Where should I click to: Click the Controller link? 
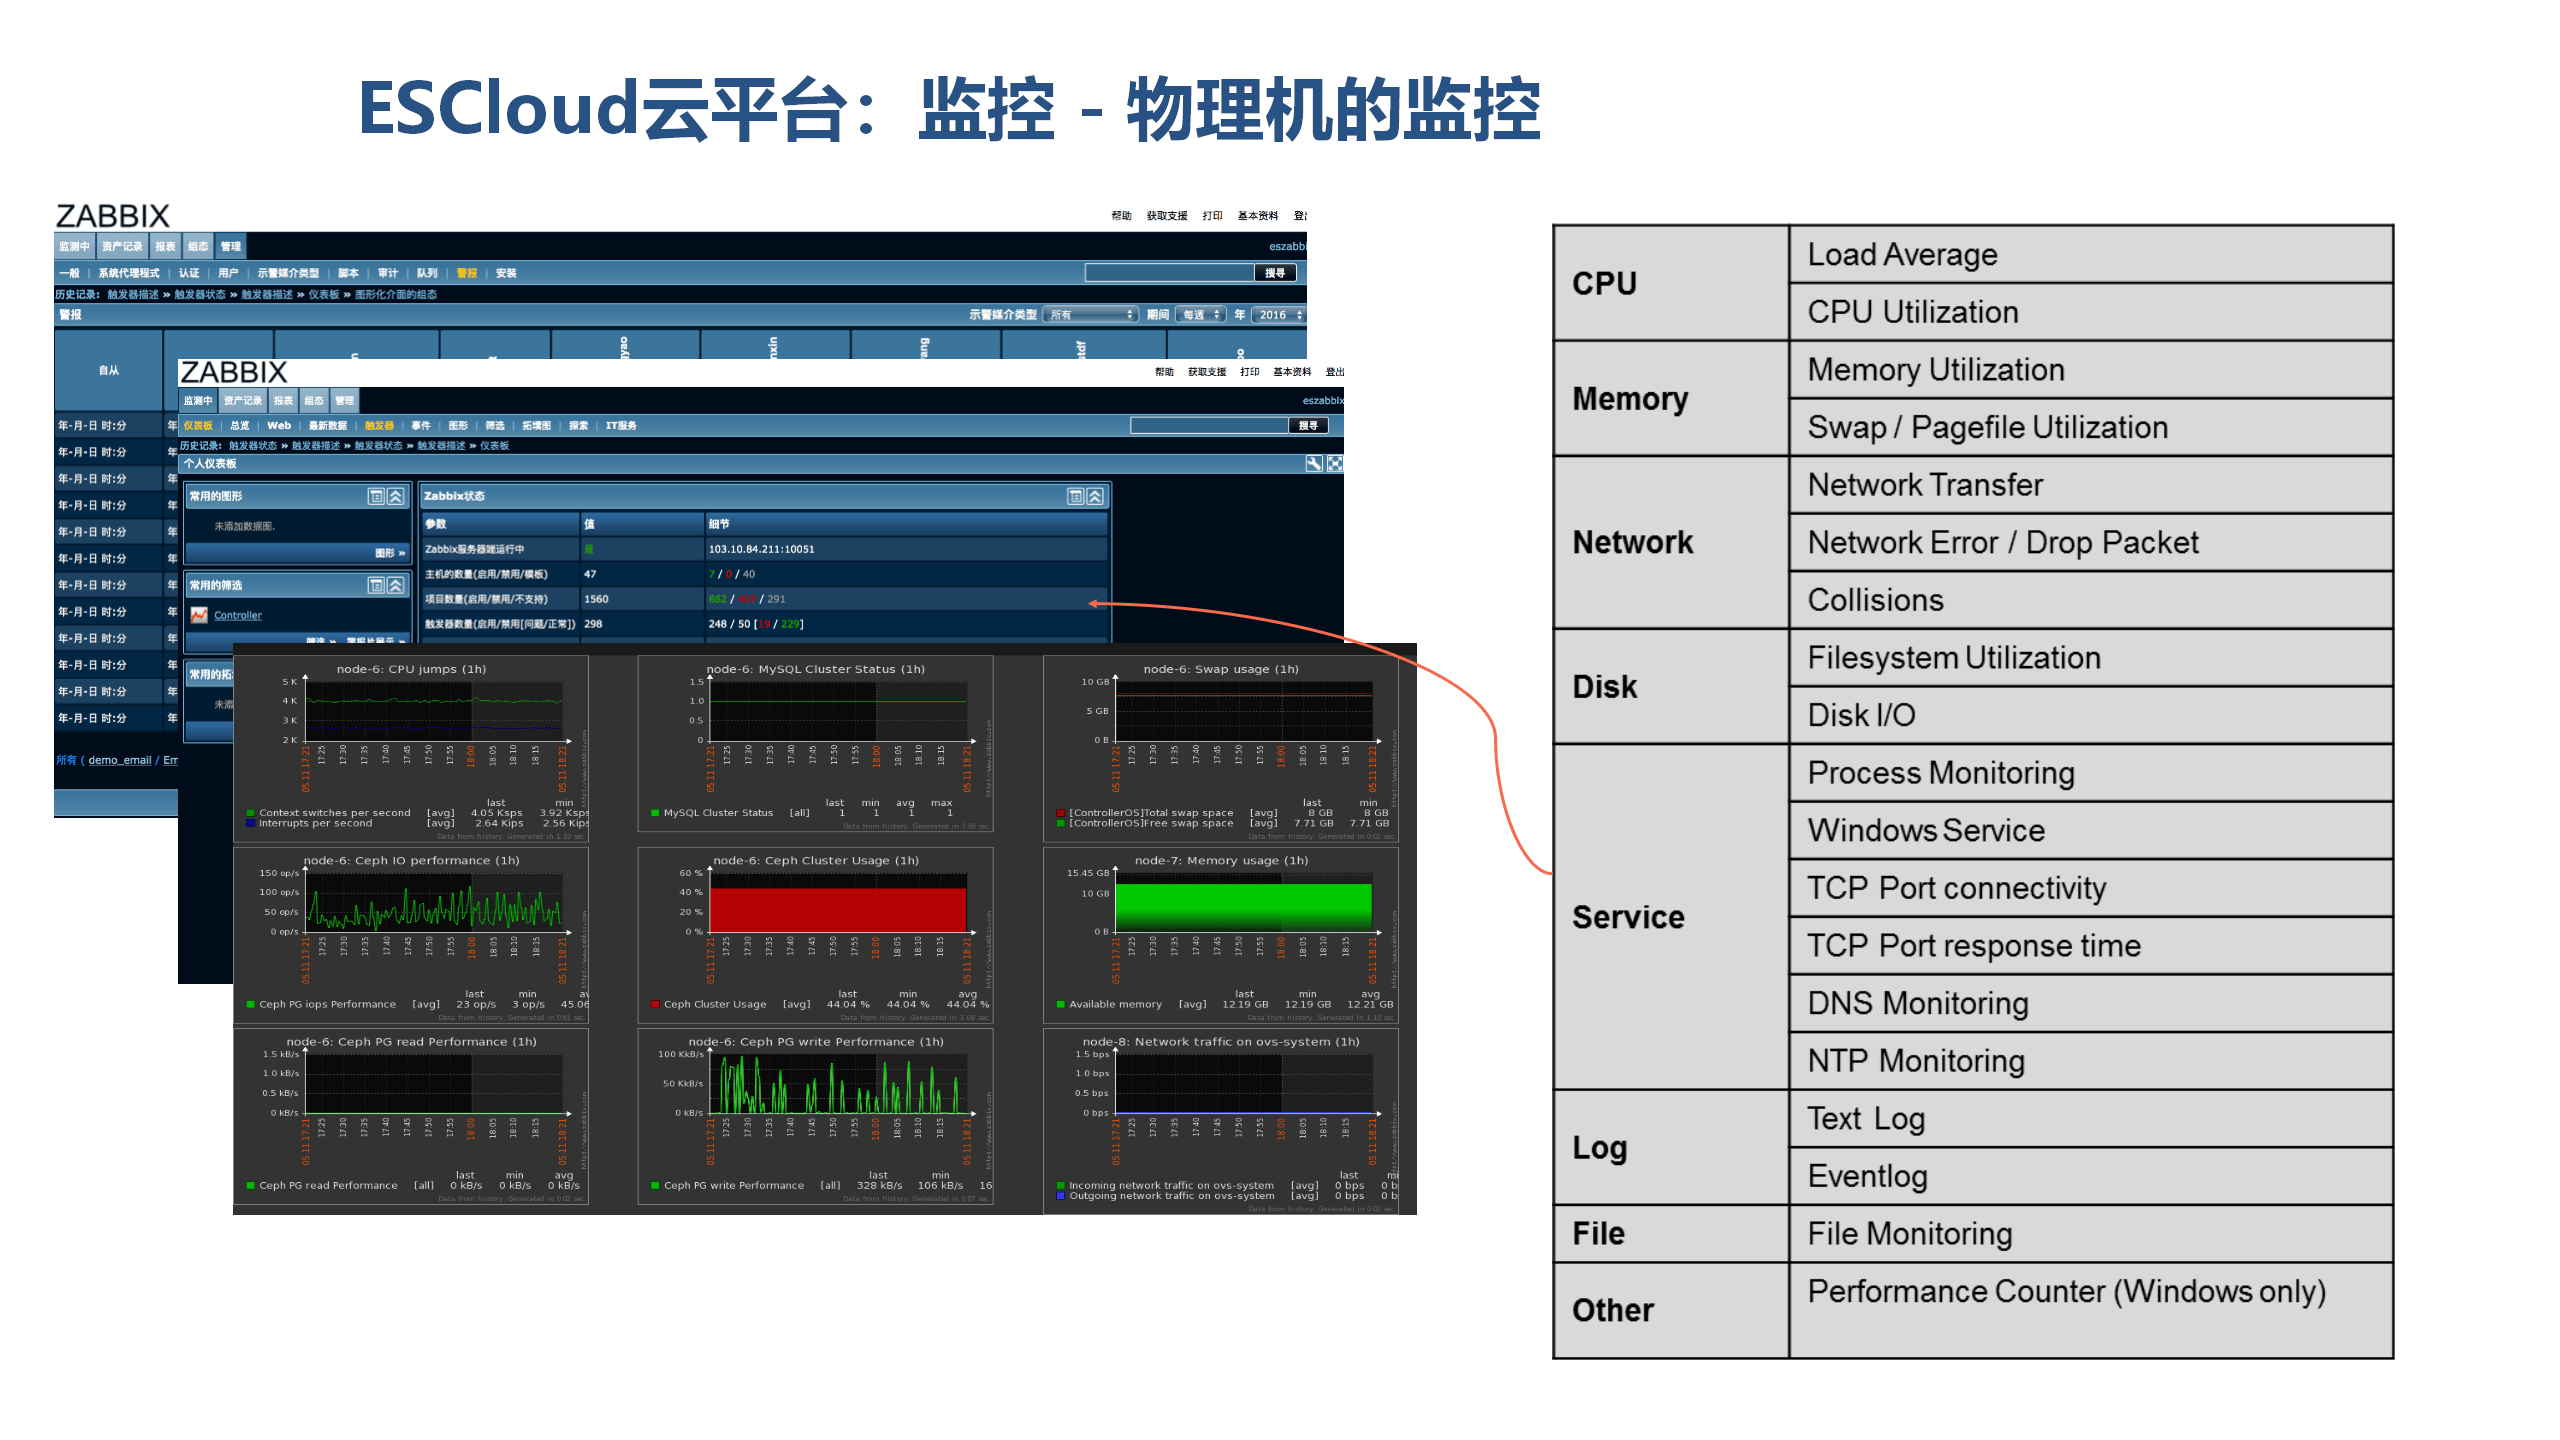pyautogui.click(x=238, y=616)
